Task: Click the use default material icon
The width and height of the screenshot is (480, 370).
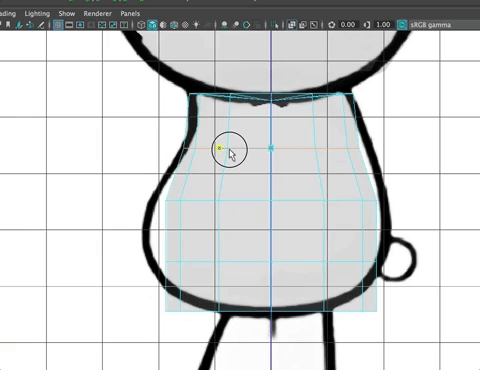Action: (163, 25)
